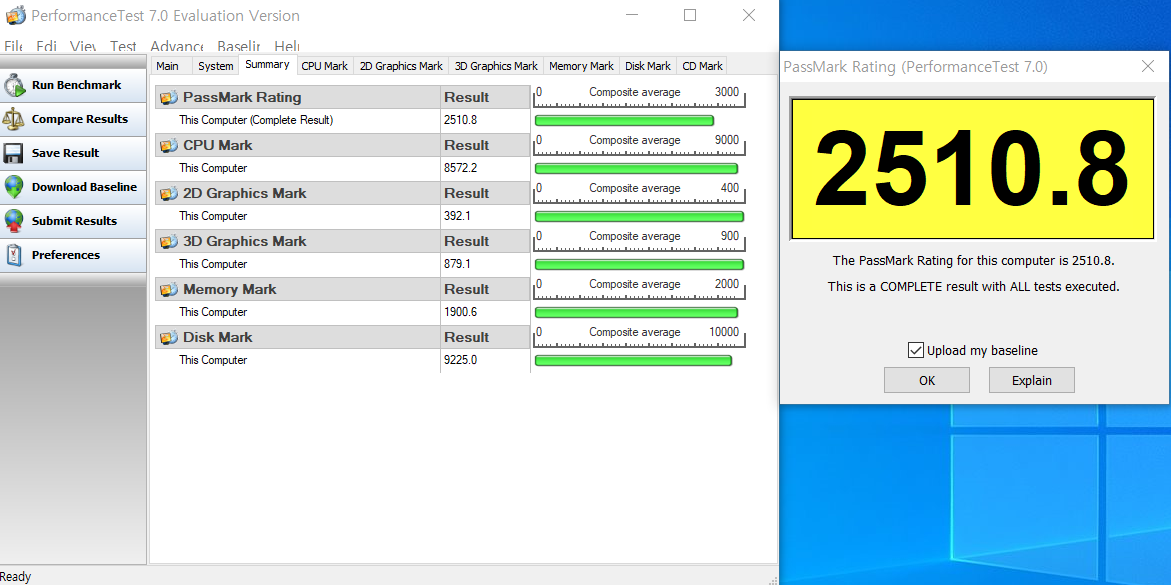Click the yellow 2510.8 rating panel
This screenshot has height=585, width=1171.
(x=972, y=169)
